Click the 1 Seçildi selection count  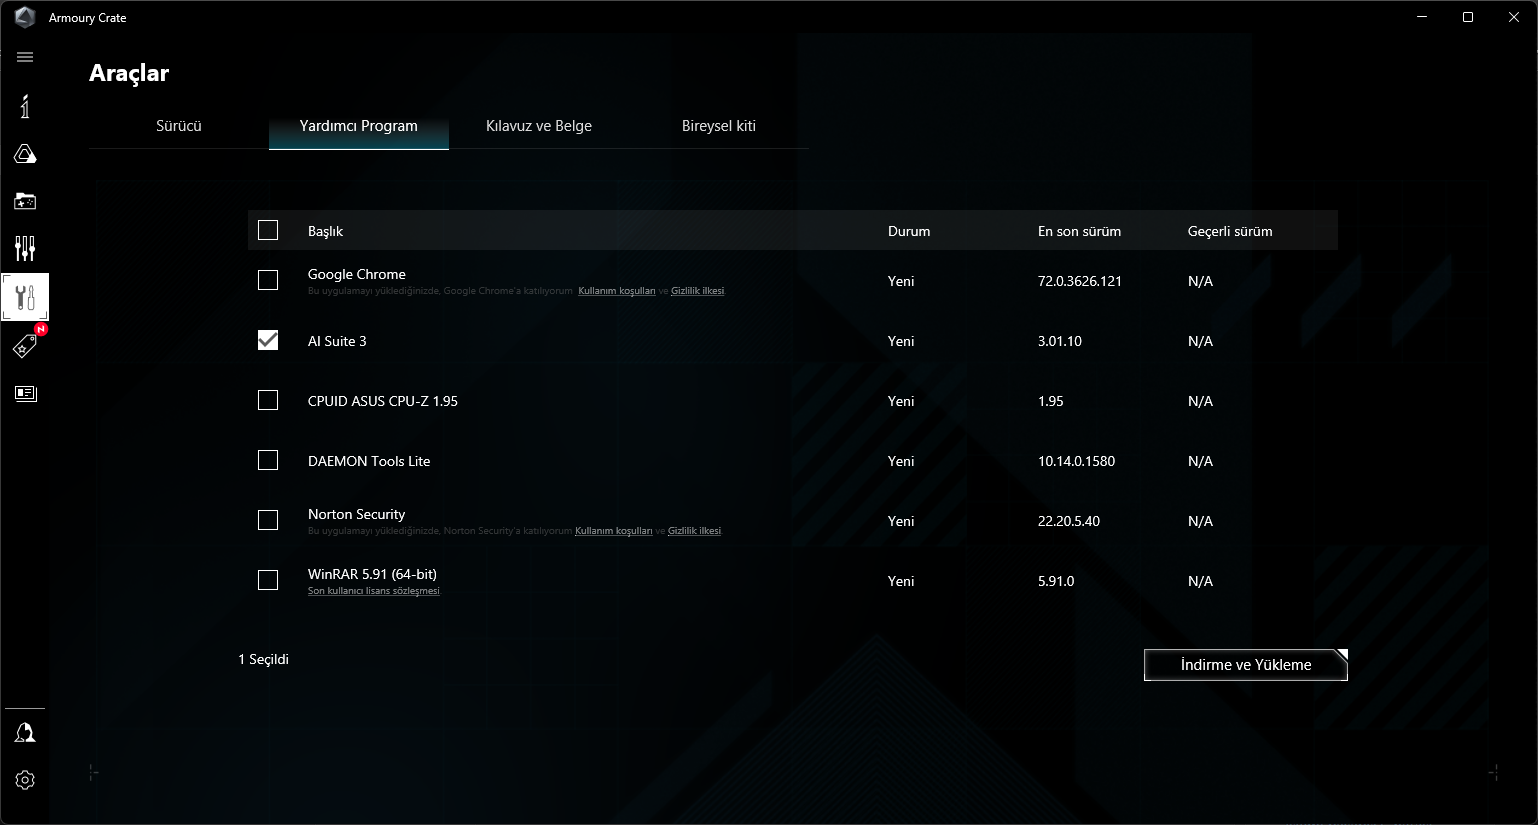click(x=264, y=659)
